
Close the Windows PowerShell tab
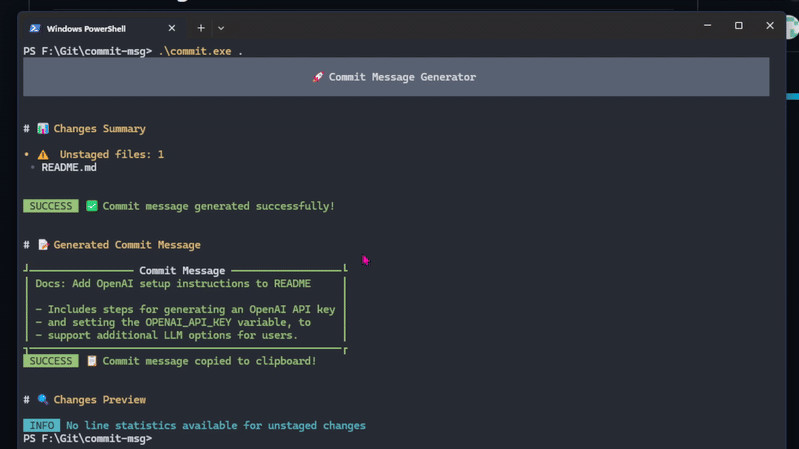pos(172,29)
